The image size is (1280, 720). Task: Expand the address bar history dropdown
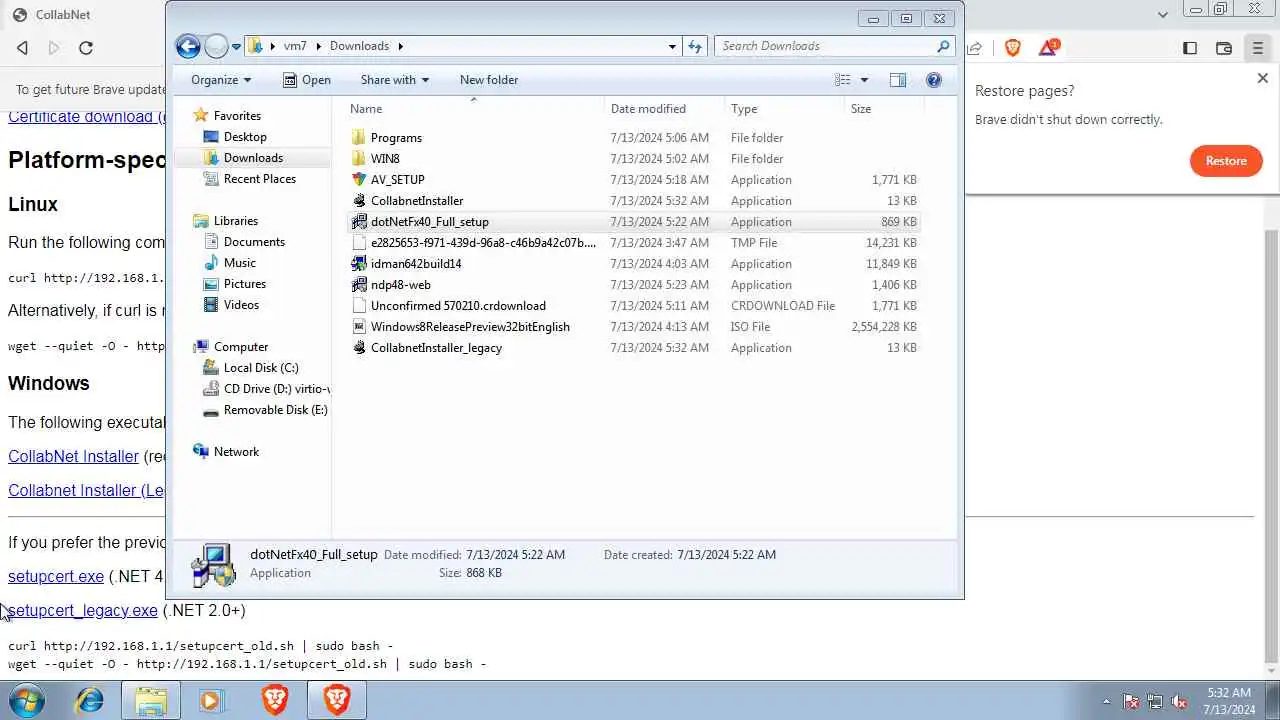point(673,46)
